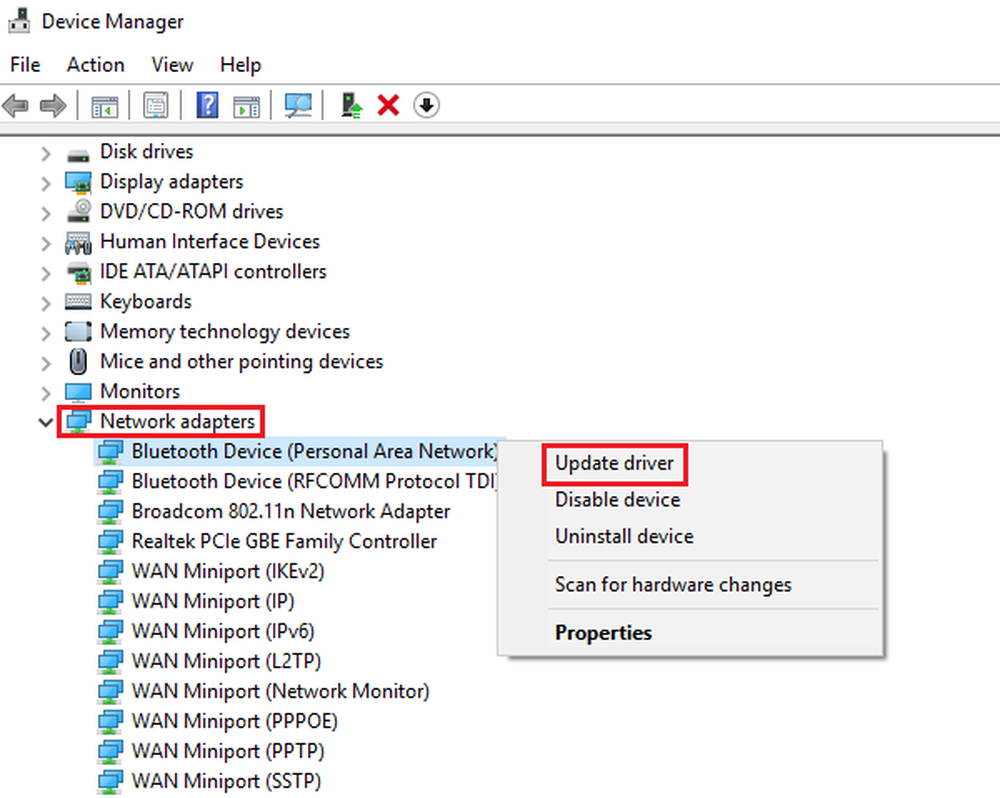Select WAN Miniport (IPv6) entry
This screenshot has width=1000, height=798.
coord(223,631)
